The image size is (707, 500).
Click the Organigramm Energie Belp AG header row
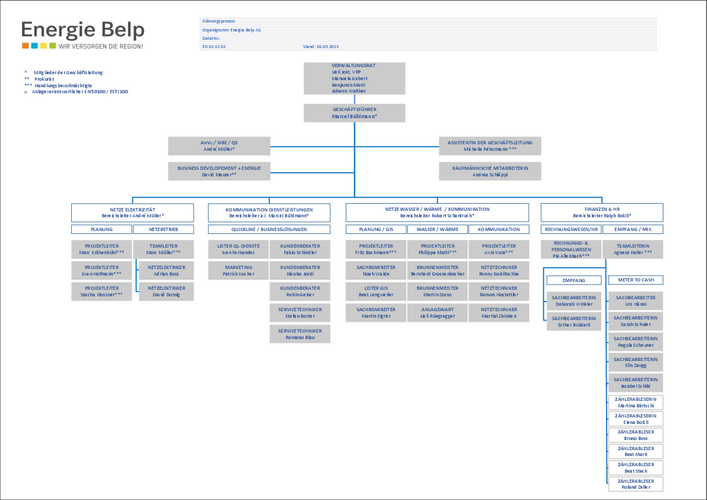pos(428,30)
